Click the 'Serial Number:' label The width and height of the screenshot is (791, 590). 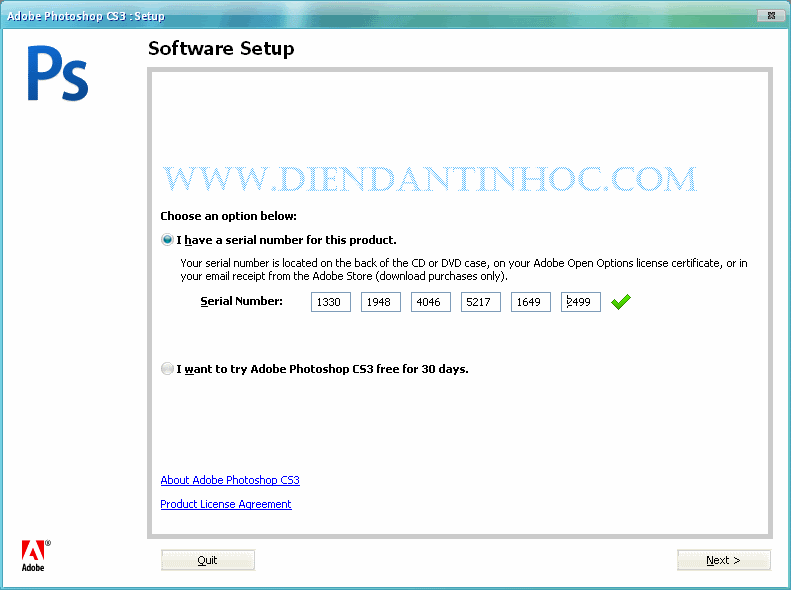242,301
